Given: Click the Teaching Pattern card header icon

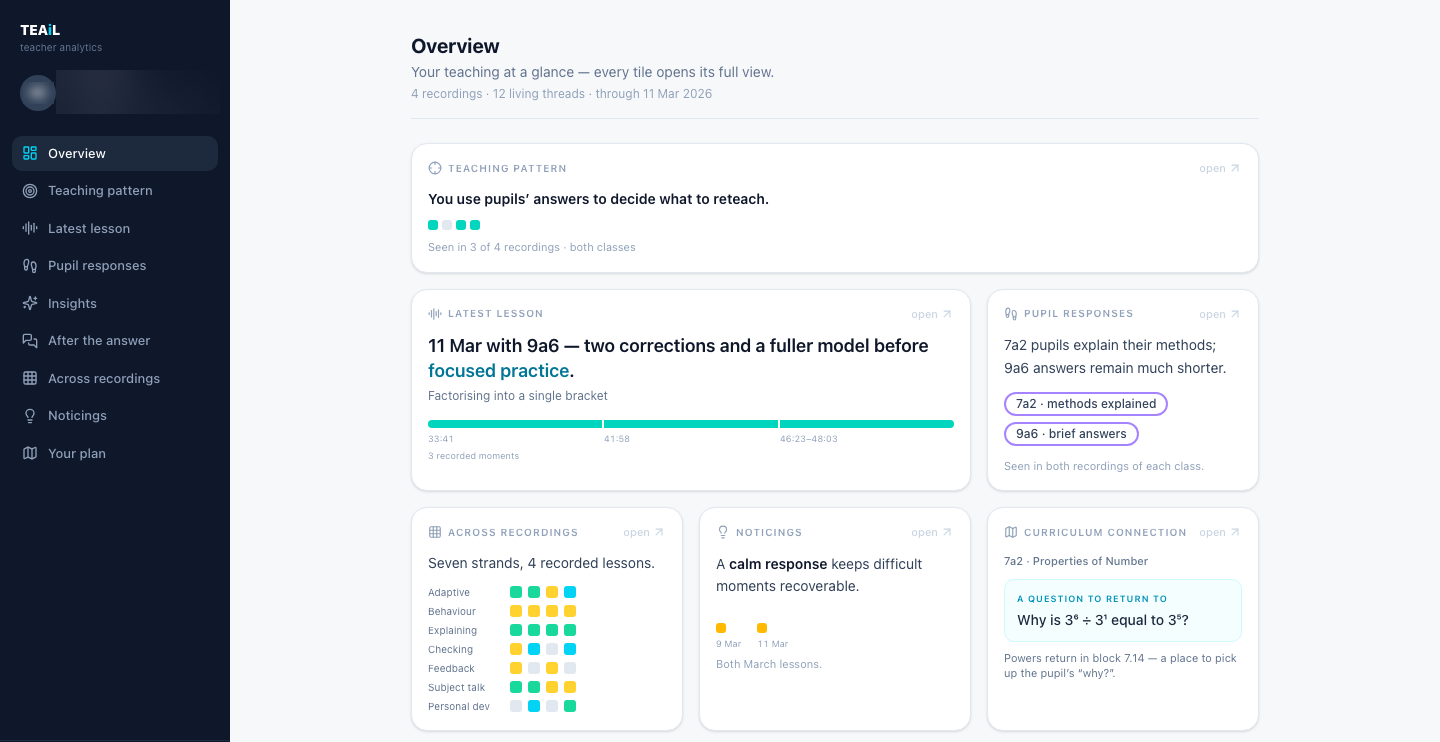Looking at the screenshot, I should [435, 168].
